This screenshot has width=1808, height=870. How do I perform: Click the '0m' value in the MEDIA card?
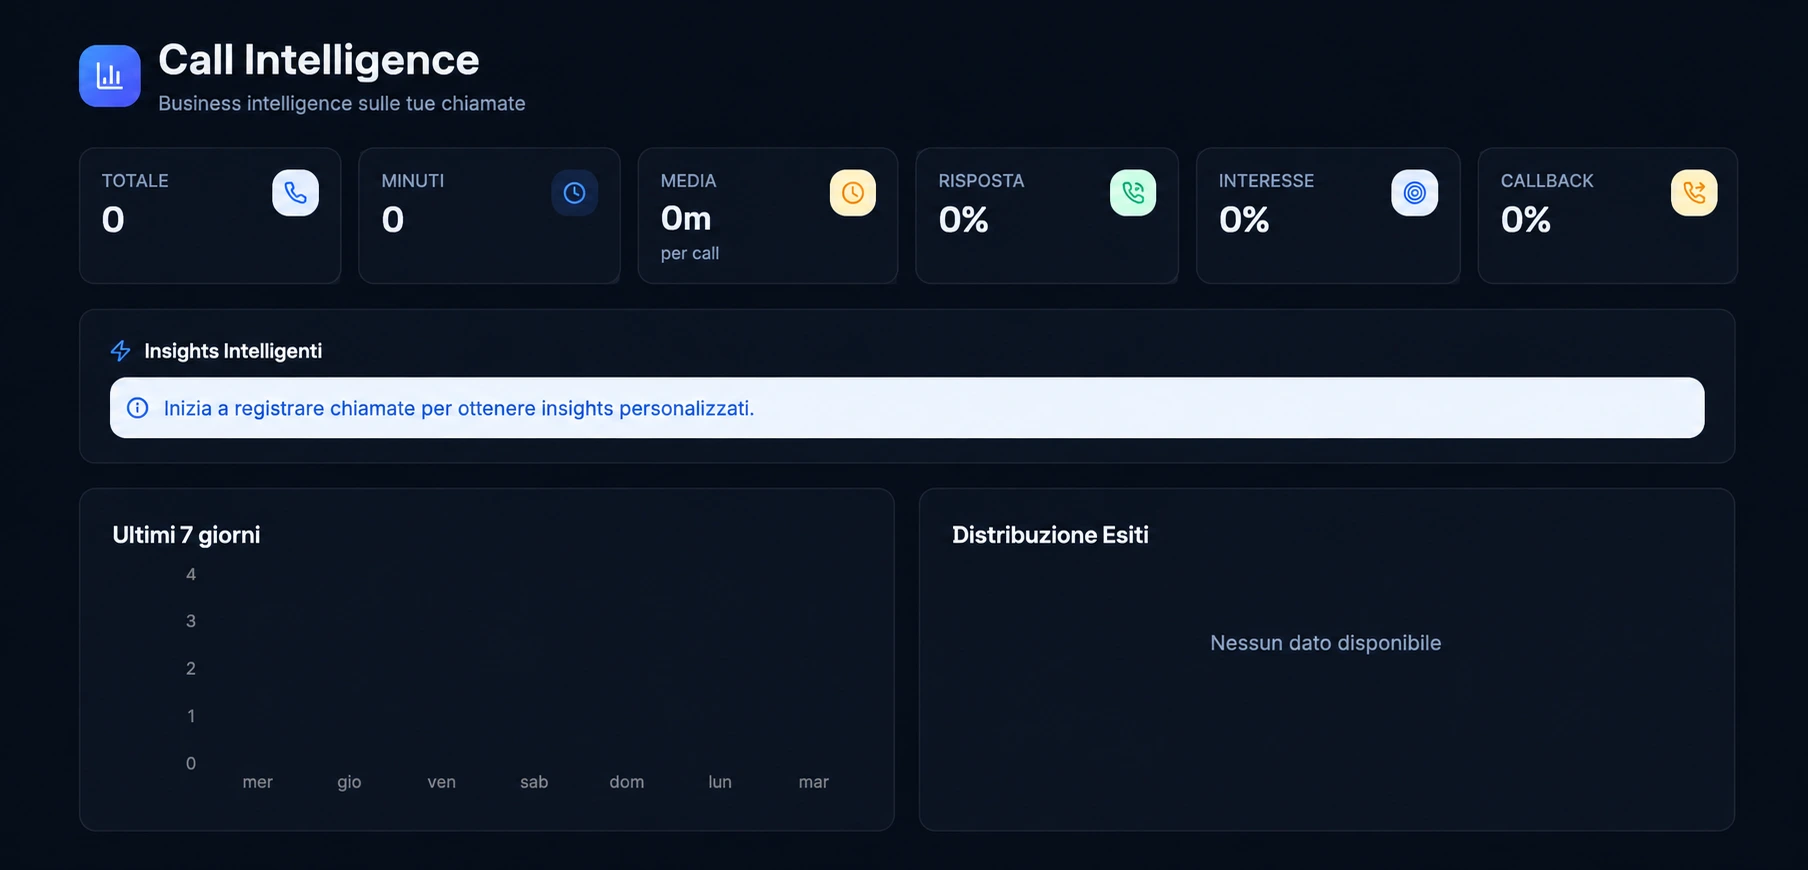click(x=686, y=218)
